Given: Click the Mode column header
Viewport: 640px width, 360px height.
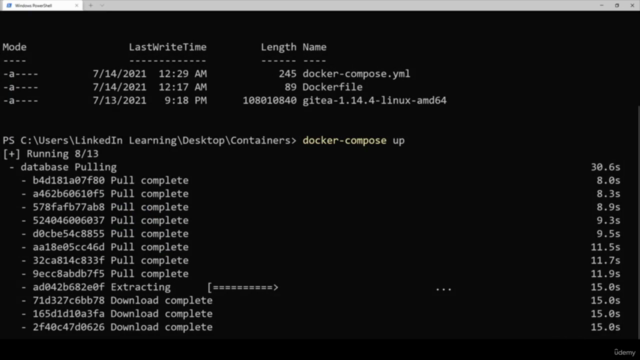Looking at the screenshot, I should click(x=14, y=47).
